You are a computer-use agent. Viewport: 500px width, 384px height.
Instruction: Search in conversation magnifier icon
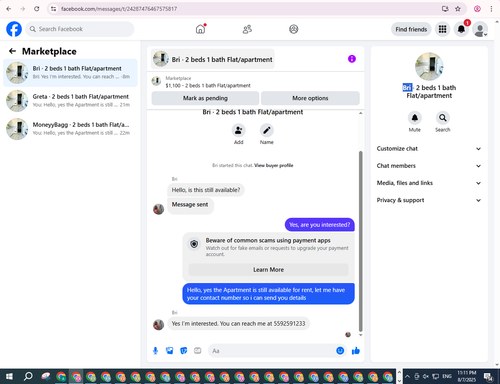point(443,118)
